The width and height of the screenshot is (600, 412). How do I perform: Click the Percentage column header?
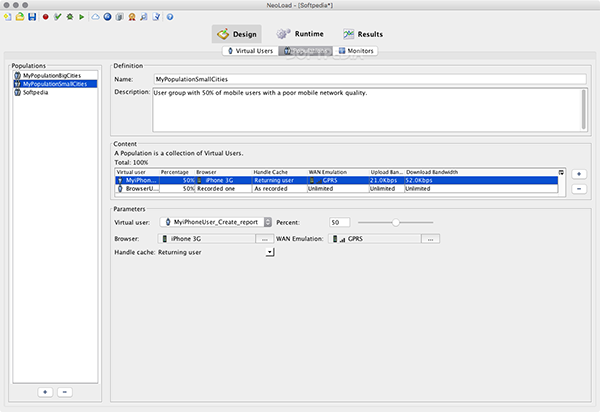pyautogui.click(x=177, y=172)
